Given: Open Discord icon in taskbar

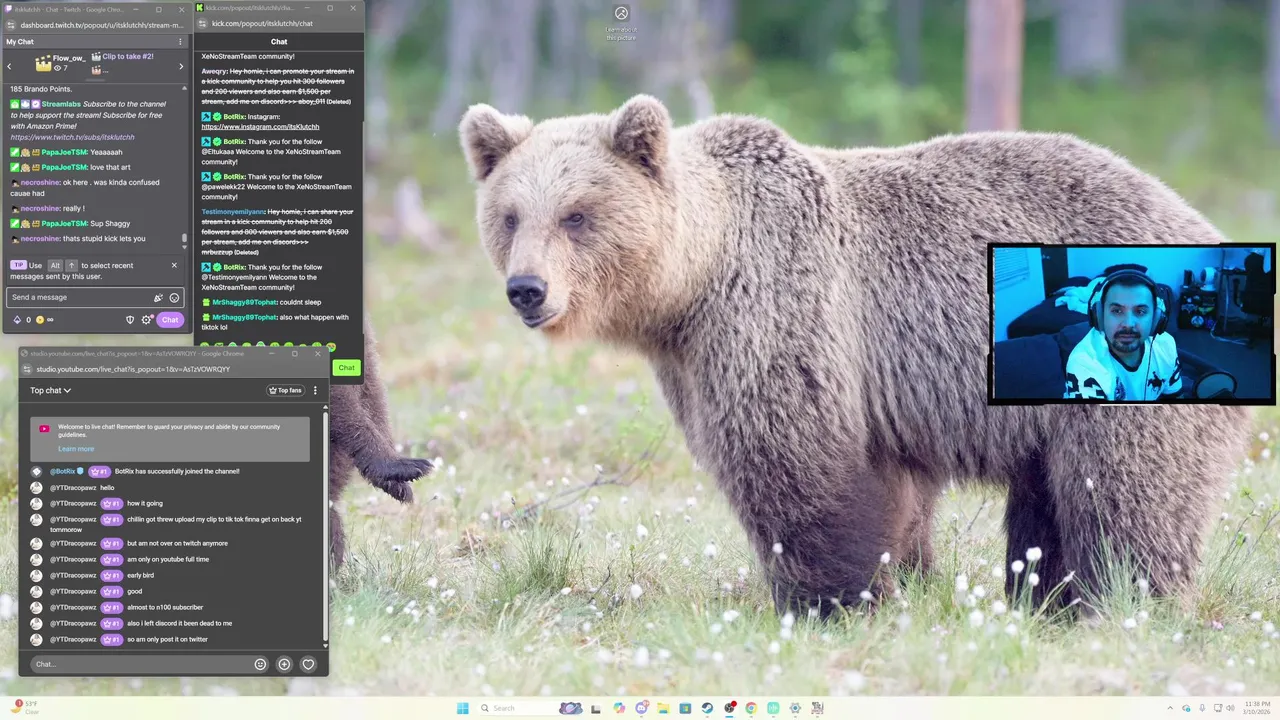Looking at the screenshot, I should (x=641, y=708).
